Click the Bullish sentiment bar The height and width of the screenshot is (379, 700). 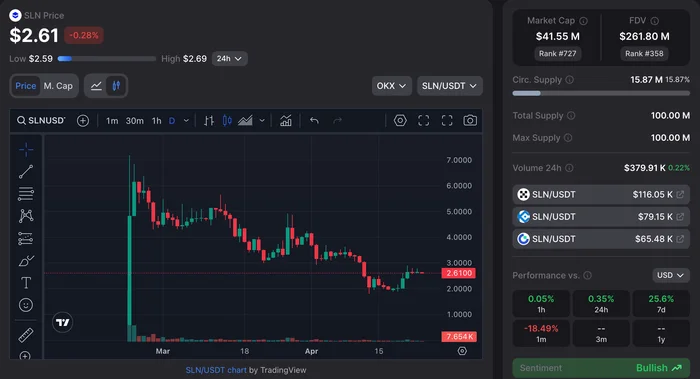[601, 368]
